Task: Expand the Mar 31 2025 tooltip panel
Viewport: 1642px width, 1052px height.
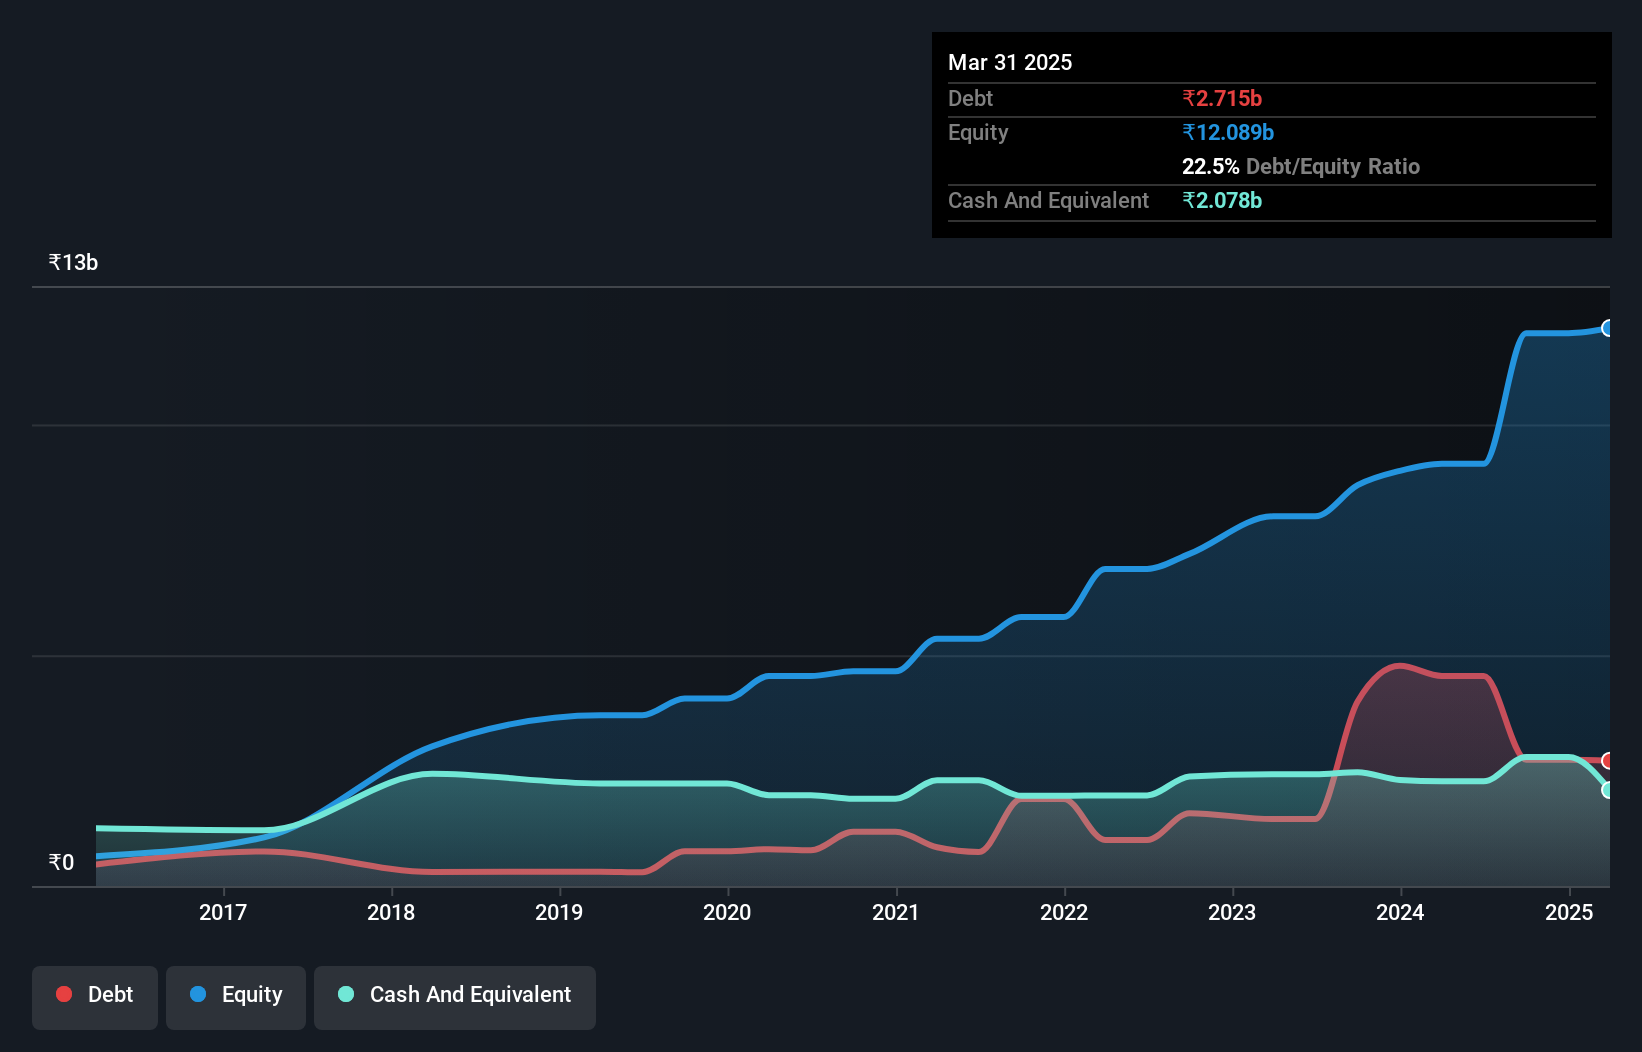Action: [x=1009, y=62]
